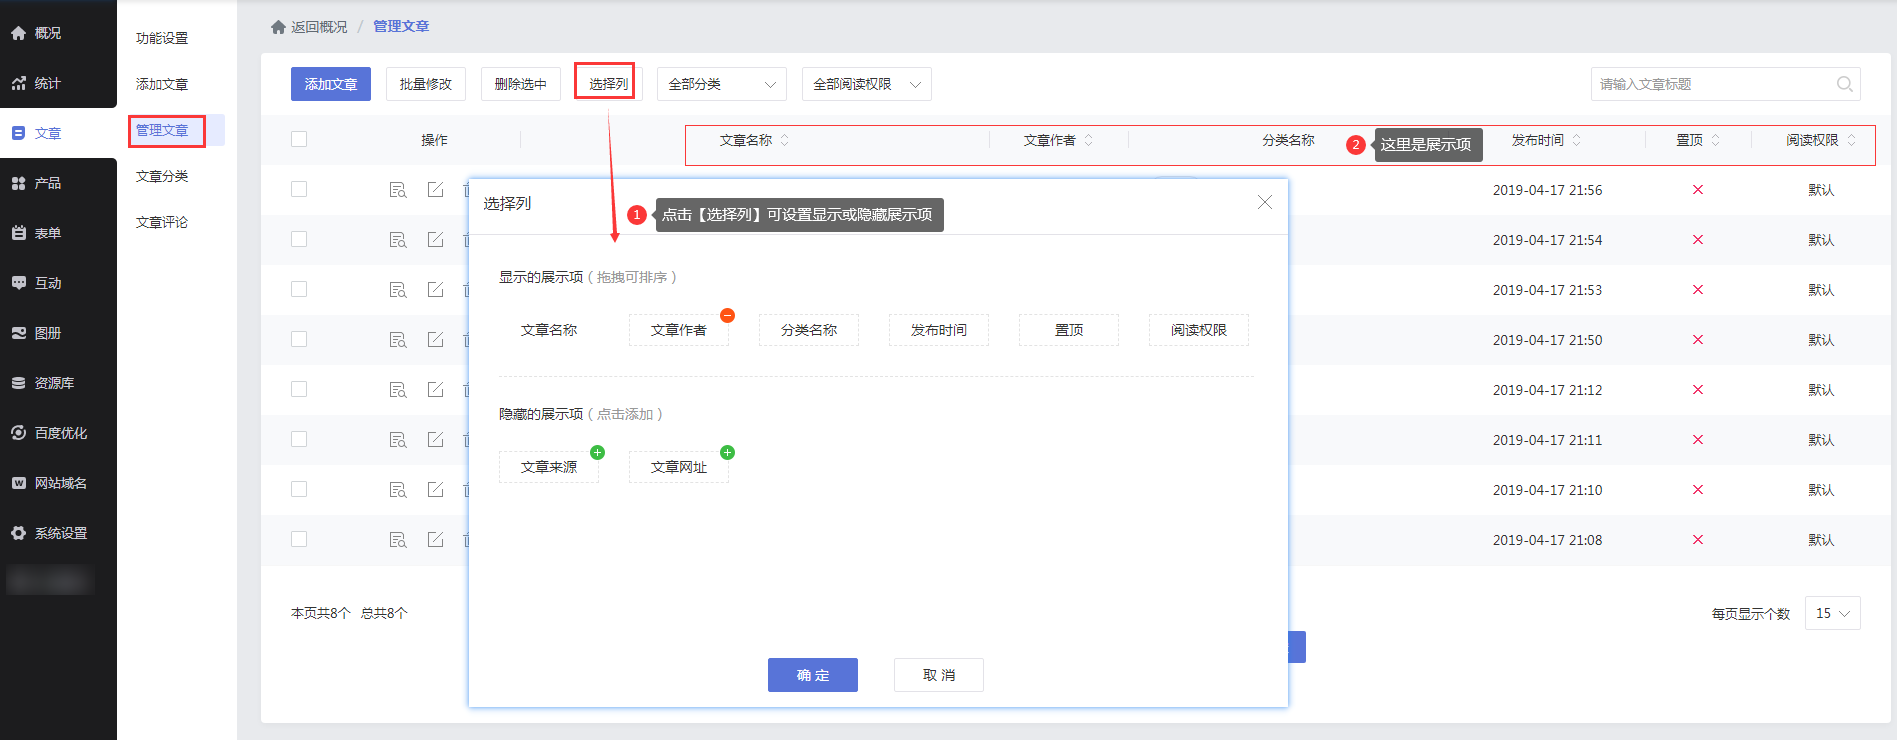
Task: Add the hidden 文章来源 chip
Action: tap(549, 467)
